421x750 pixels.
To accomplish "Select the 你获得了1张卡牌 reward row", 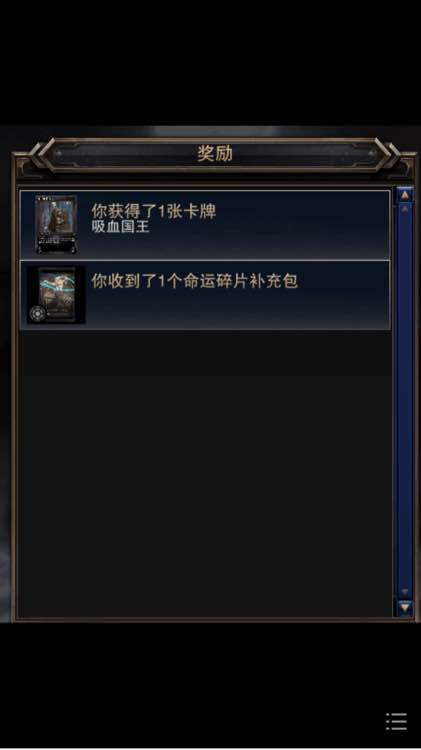I will (x=205, y=225).
